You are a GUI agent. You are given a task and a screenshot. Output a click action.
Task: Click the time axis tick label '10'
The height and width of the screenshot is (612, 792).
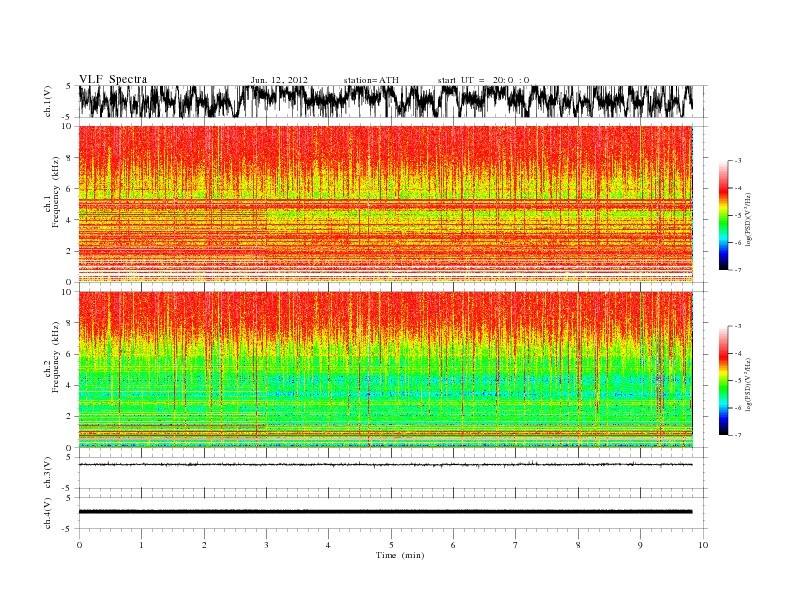[703, 545]
